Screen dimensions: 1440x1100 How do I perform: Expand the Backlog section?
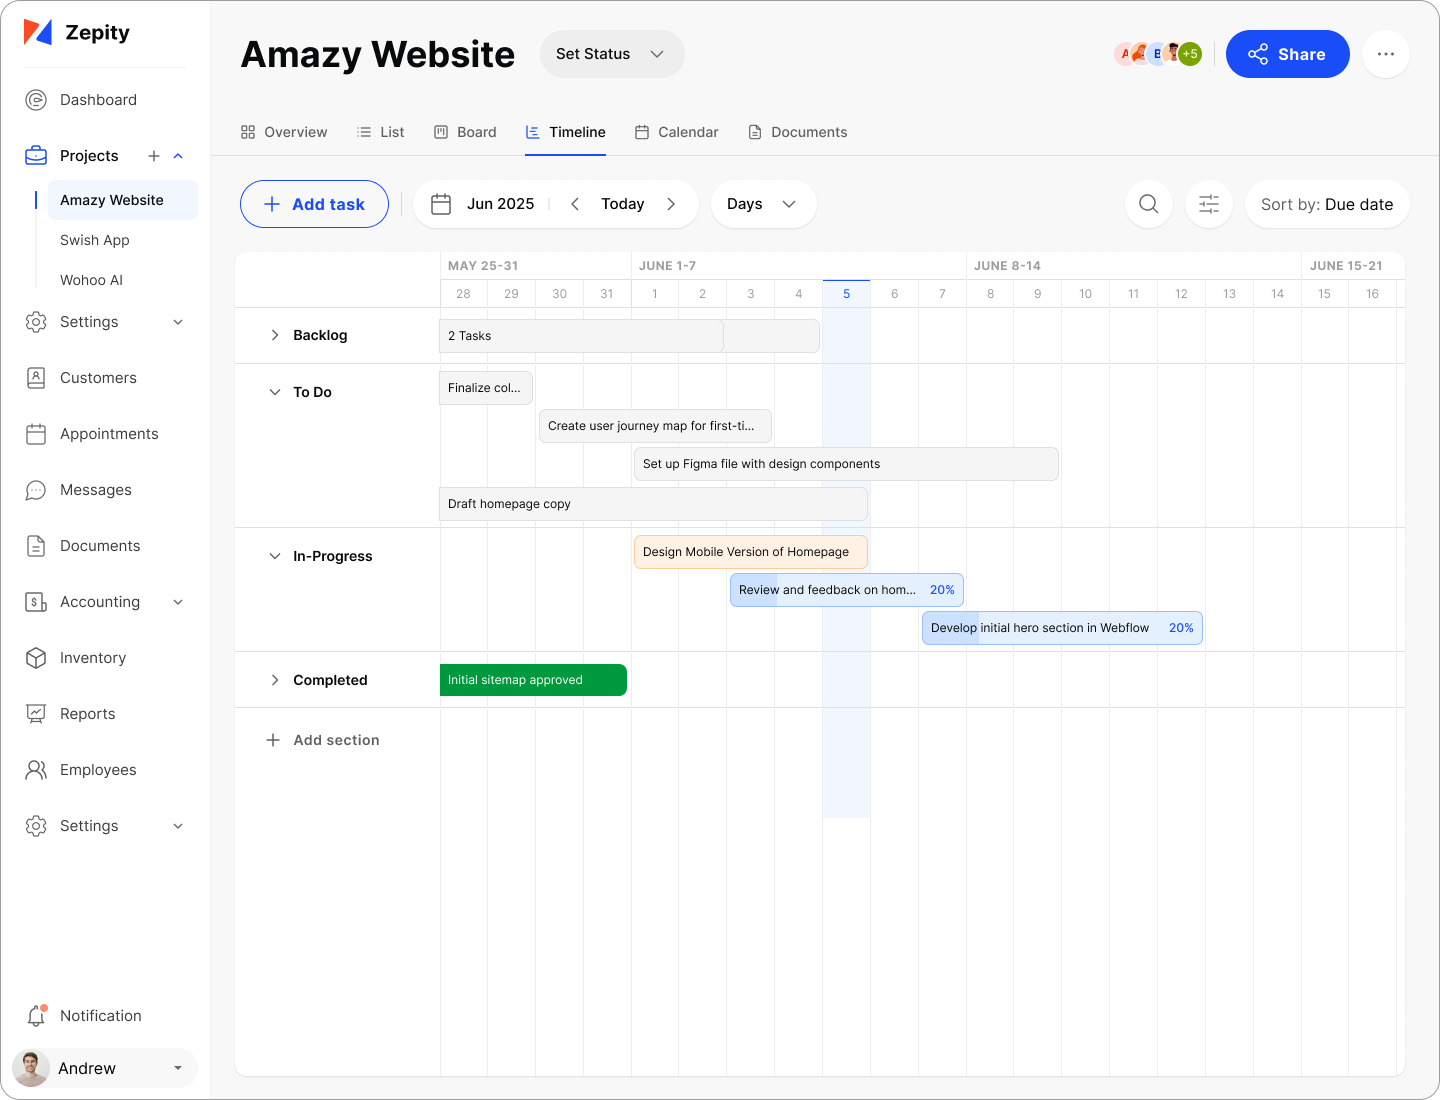tap(275, 336)
